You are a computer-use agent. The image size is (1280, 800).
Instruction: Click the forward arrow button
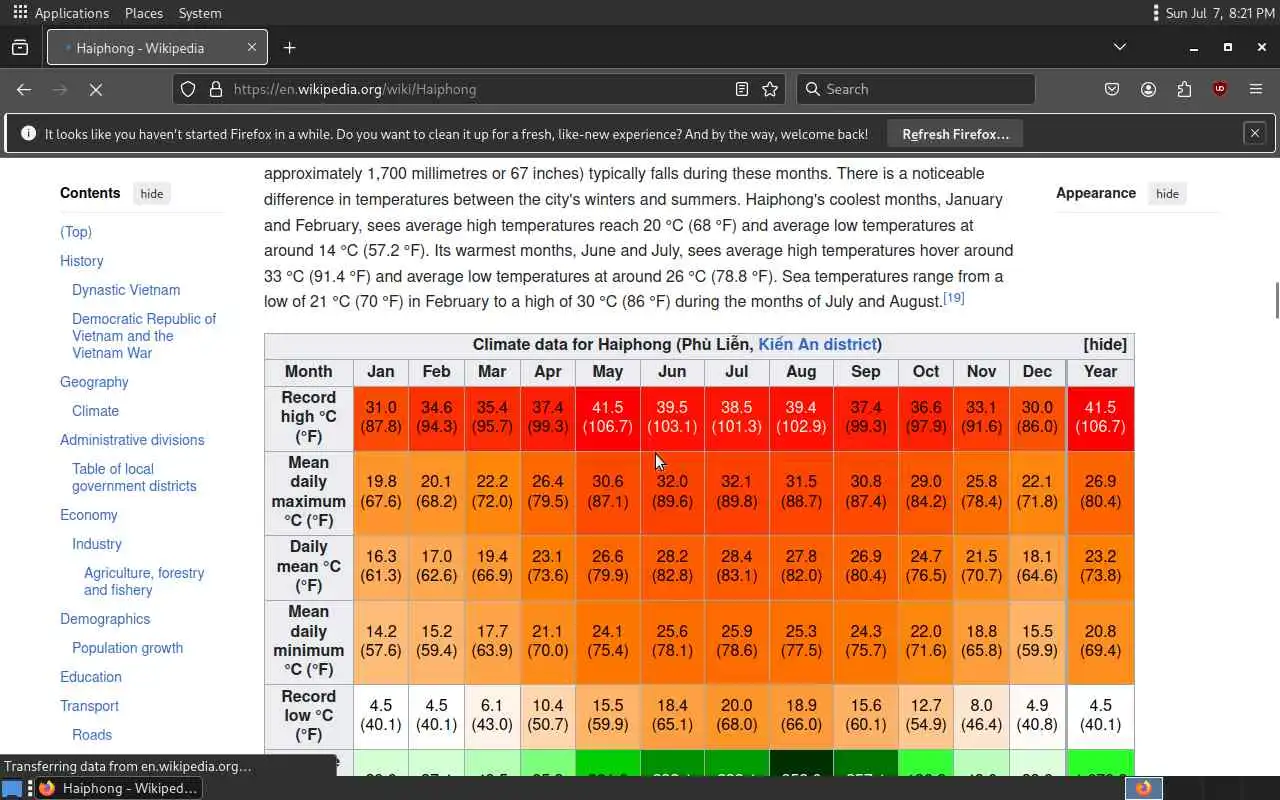point(60,89)
